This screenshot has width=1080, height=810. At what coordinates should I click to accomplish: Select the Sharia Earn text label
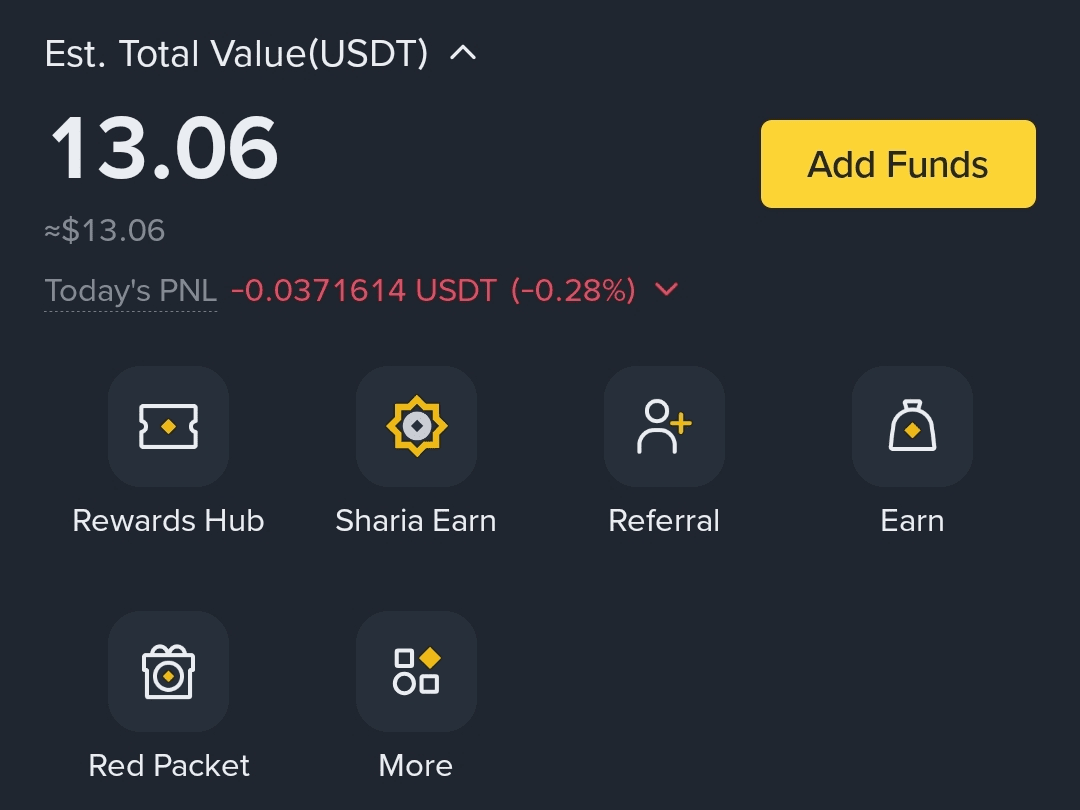[x=416, y=521]
